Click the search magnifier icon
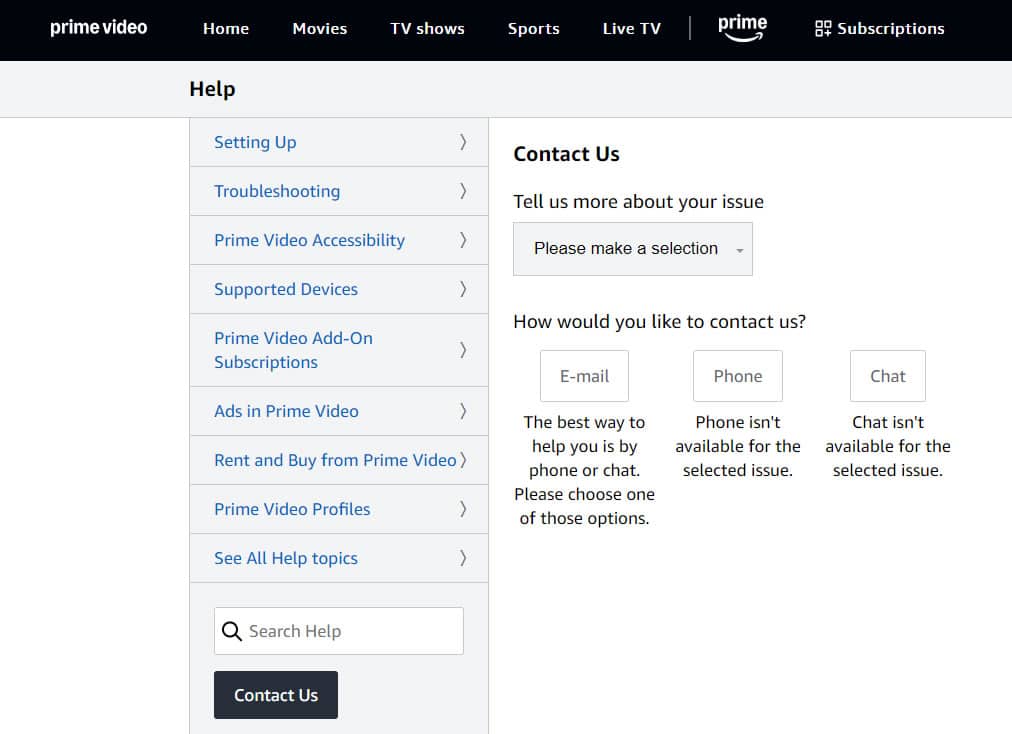 pos(231,631)
